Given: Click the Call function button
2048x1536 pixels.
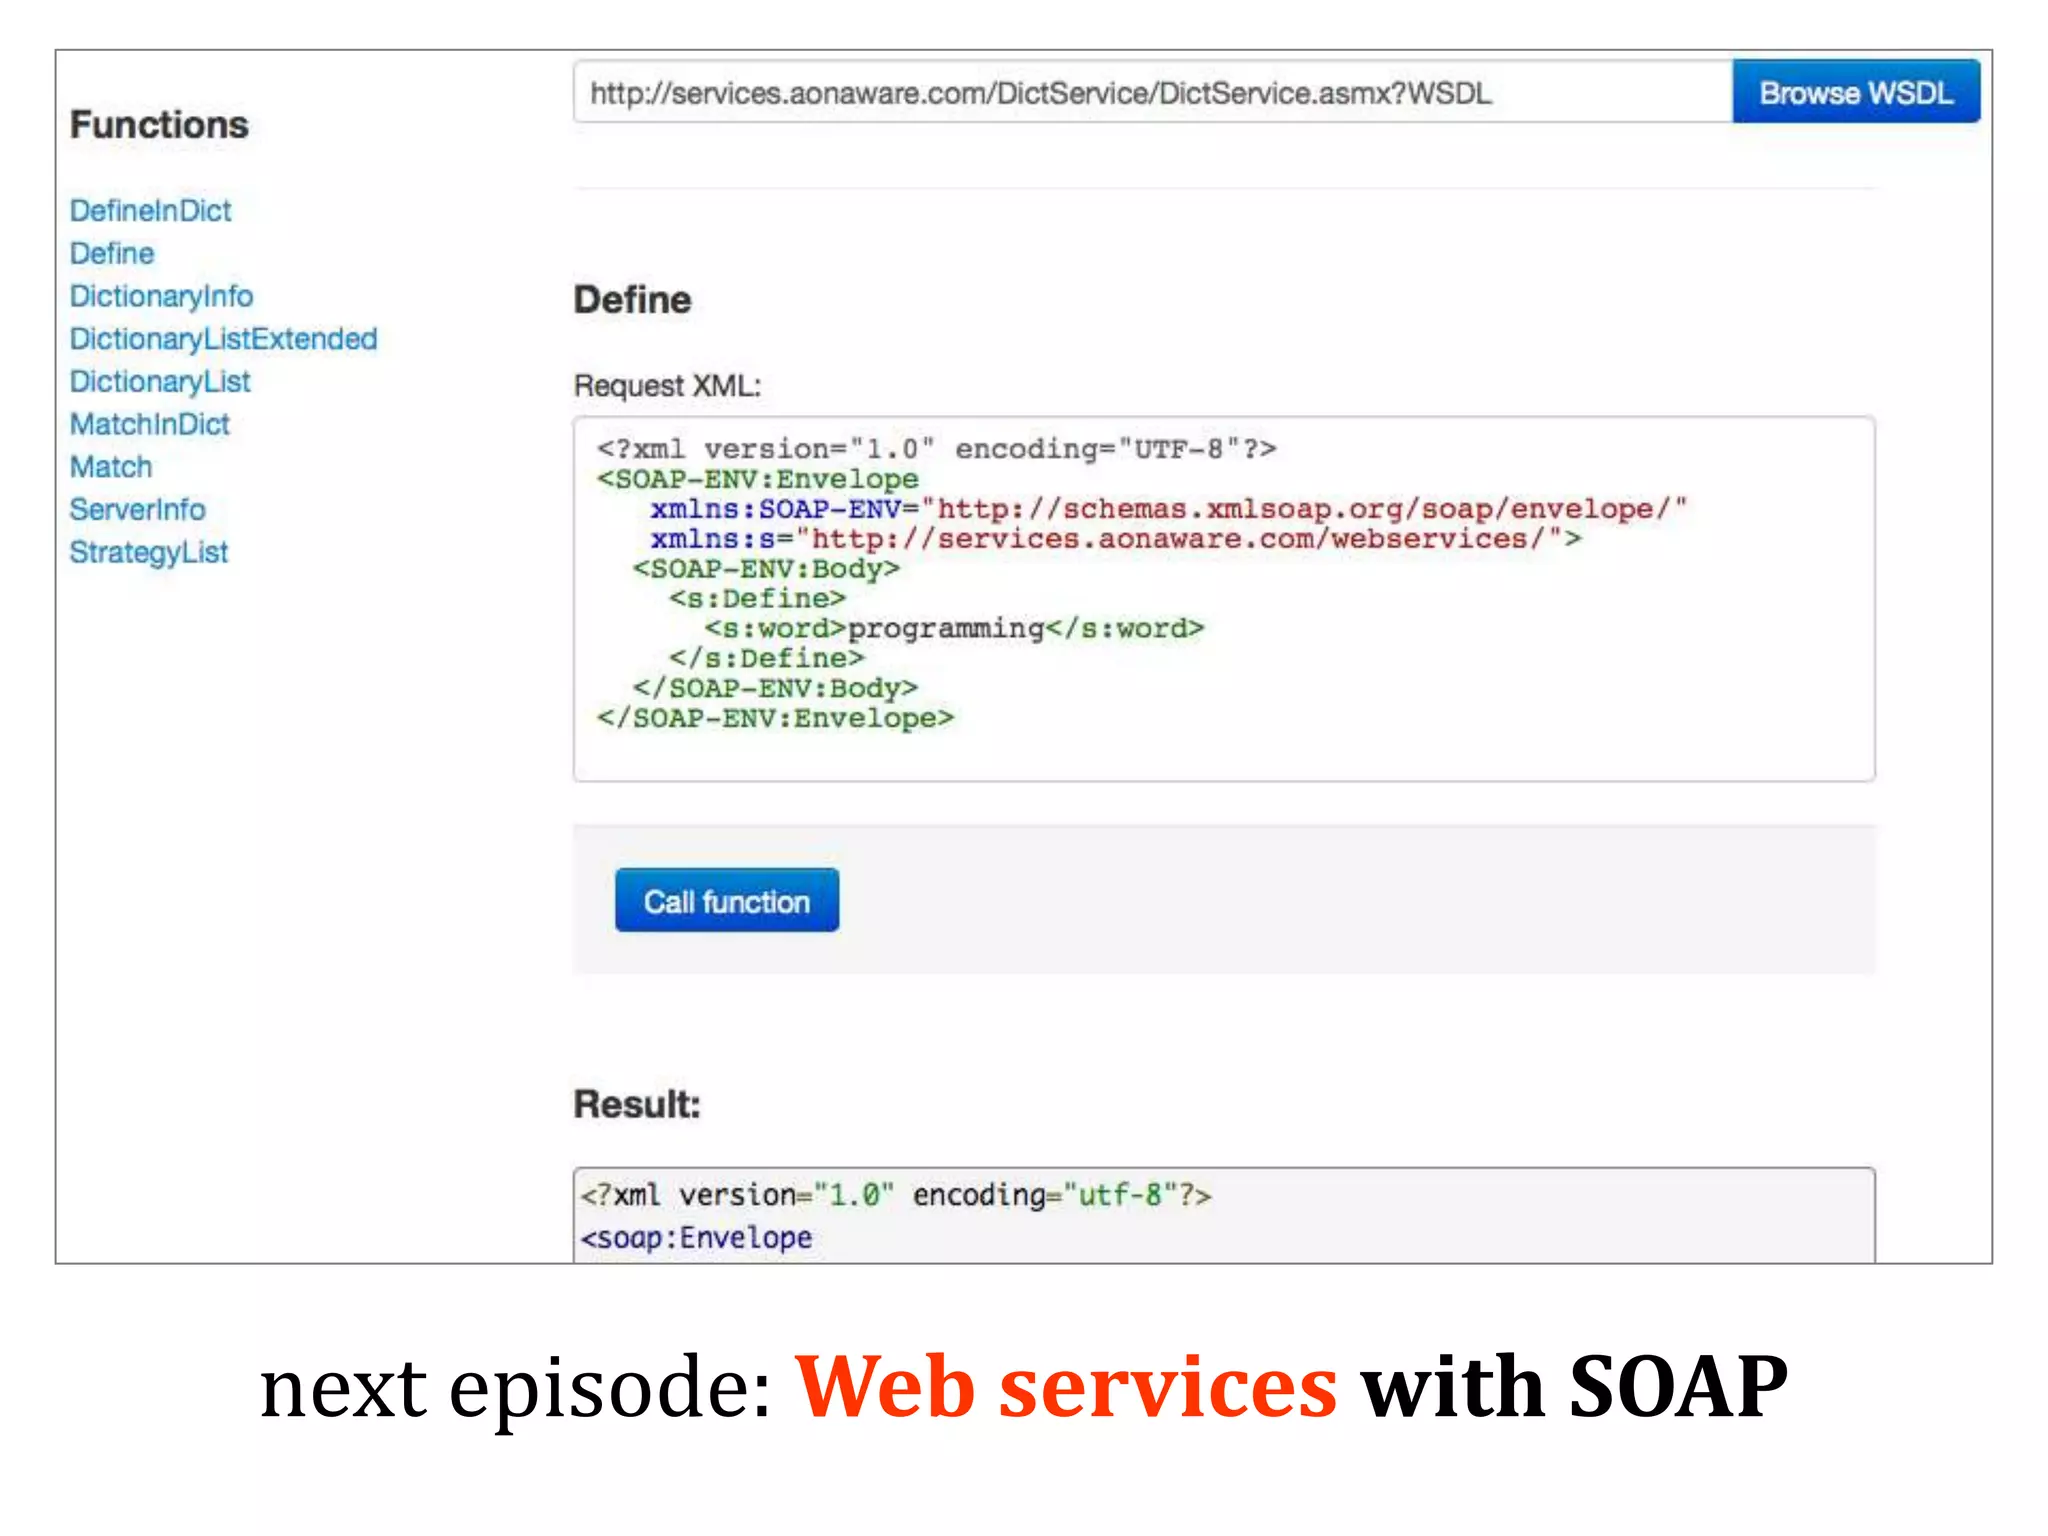Looking at the screenshot, I should tap(727, 901).
